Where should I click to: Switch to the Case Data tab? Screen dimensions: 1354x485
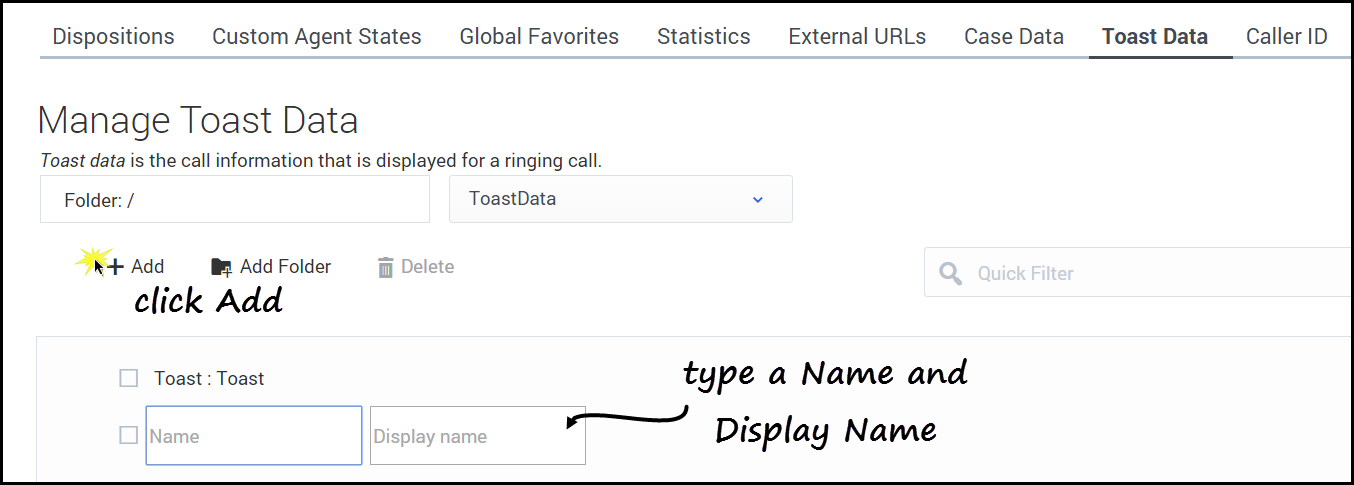pyautogui.click(x=1013, y=37)
